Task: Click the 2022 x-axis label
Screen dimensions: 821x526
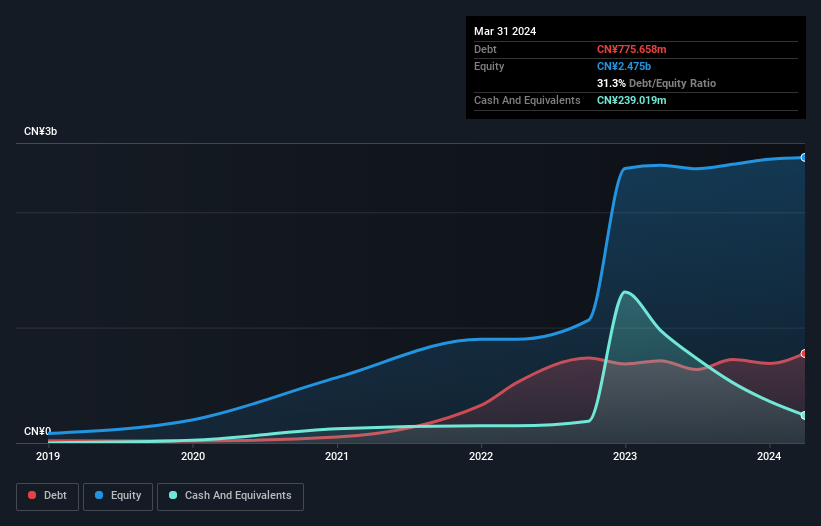Action: pos(481,456)
